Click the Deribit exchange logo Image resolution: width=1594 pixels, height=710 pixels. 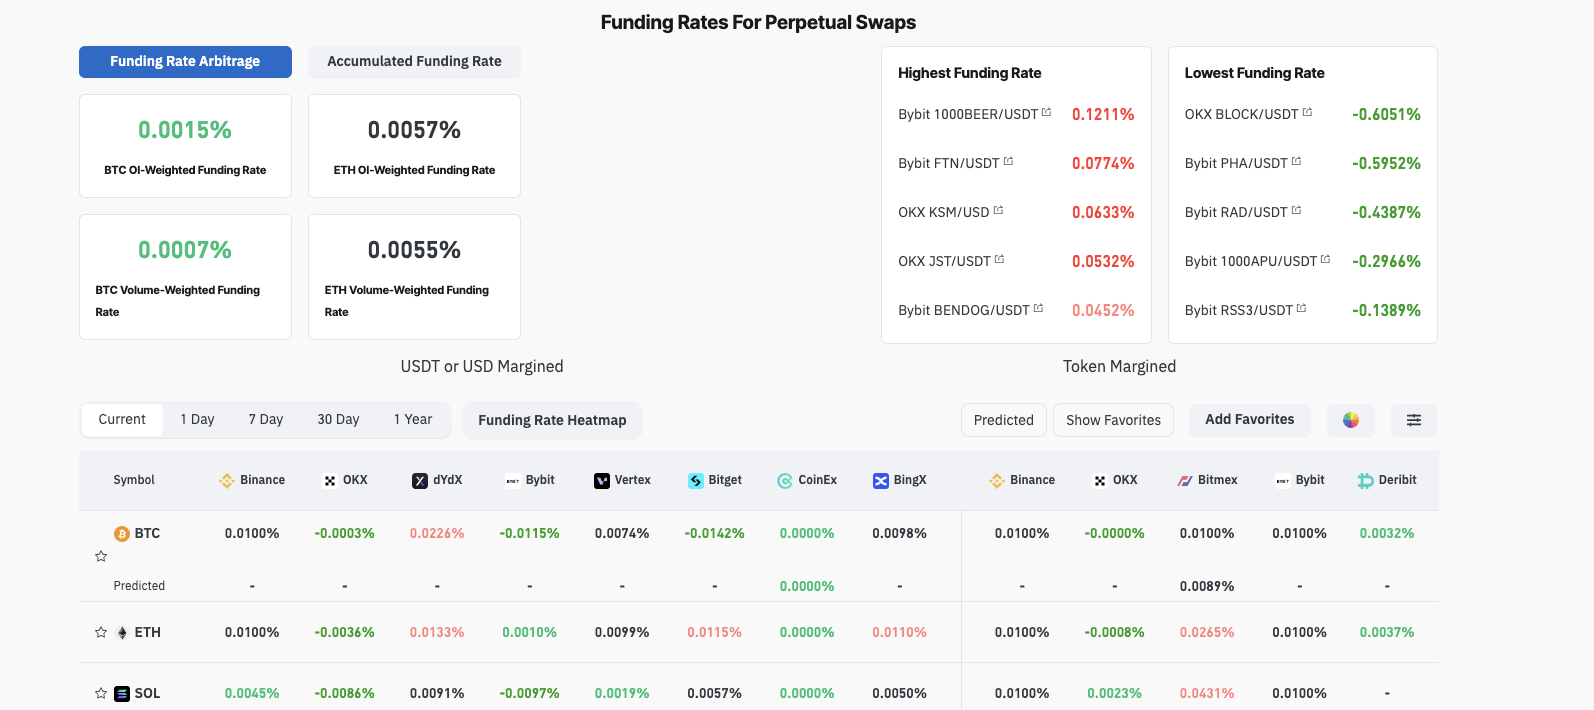coord(1365,481)
